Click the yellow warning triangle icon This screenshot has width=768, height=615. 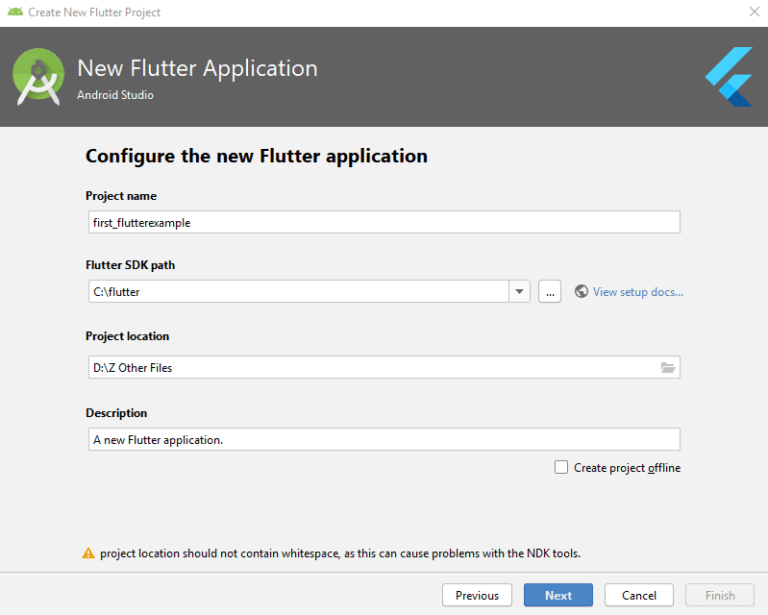pyautogui.click(x=88, y=553)
